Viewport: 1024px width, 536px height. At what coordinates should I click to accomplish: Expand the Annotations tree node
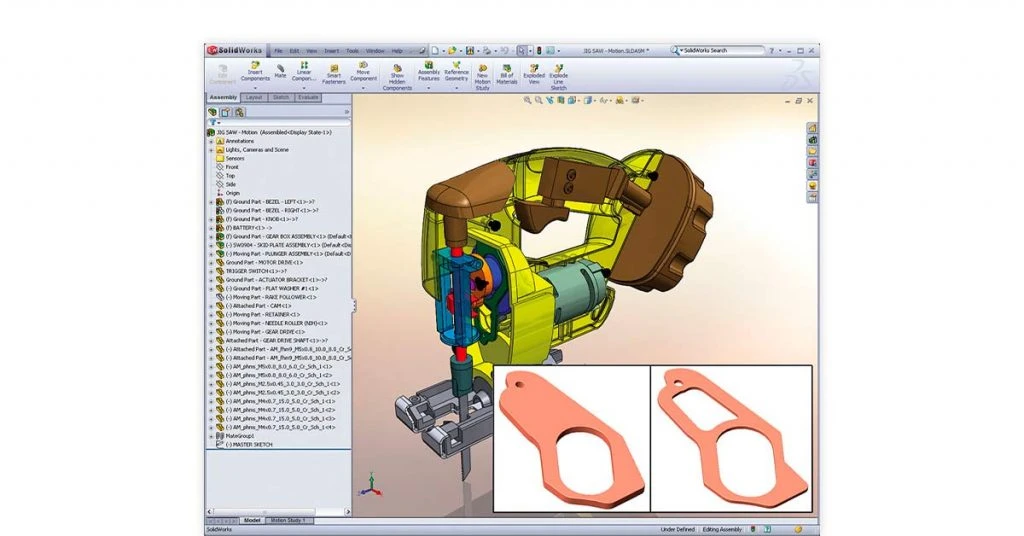(x=211, y=141)
